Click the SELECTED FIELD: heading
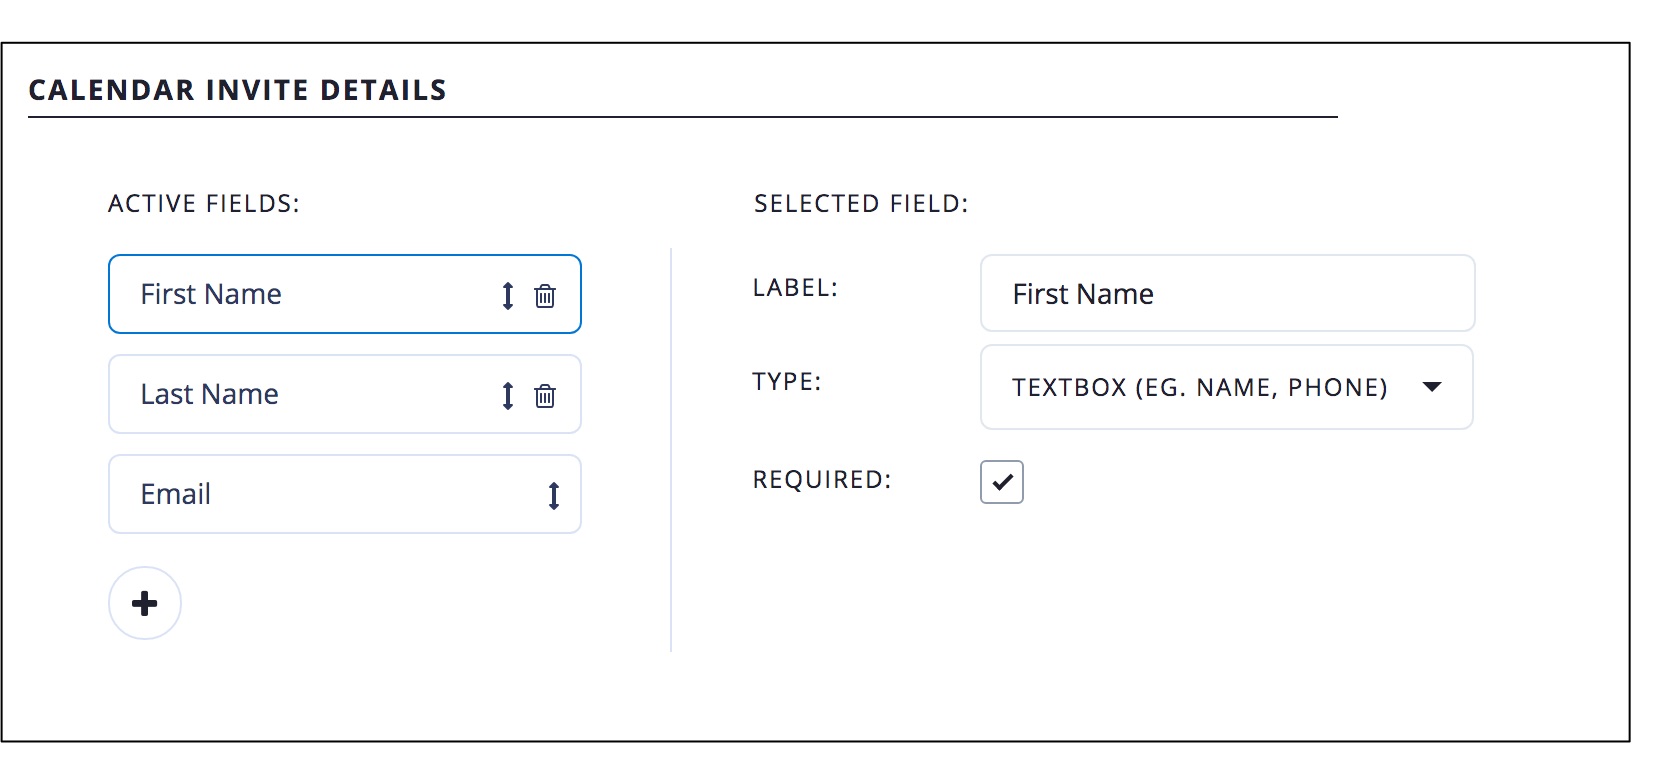This screenshot has width=1672, height=784. pos(861,204)
